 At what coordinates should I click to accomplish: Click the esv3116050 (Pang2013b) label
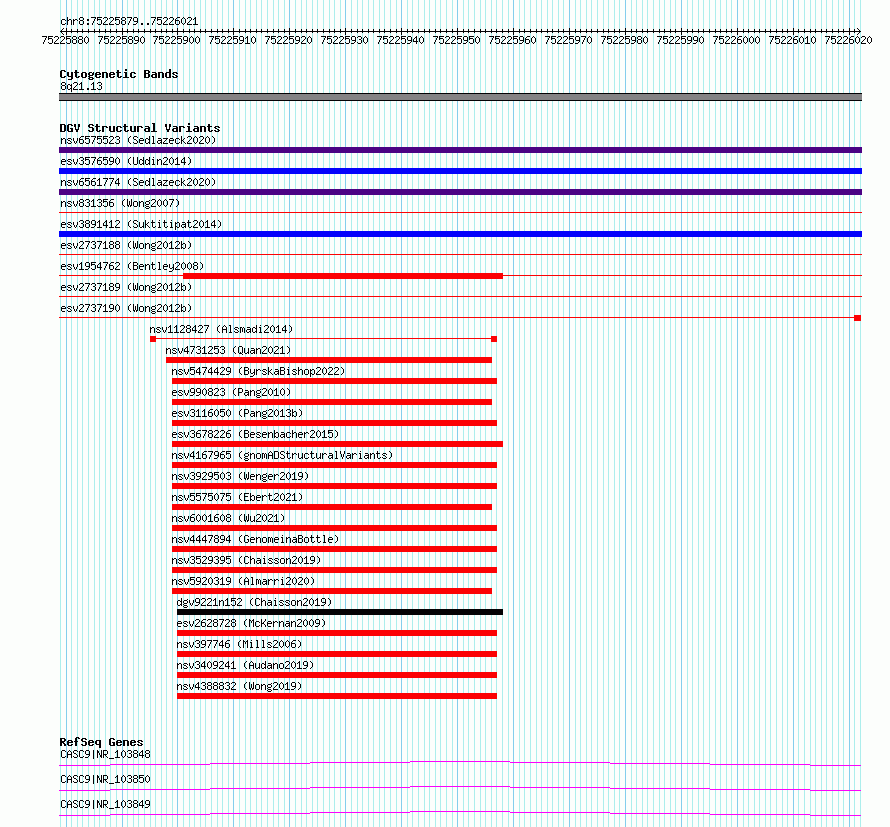pyautogui.click(x=237, y=413)
